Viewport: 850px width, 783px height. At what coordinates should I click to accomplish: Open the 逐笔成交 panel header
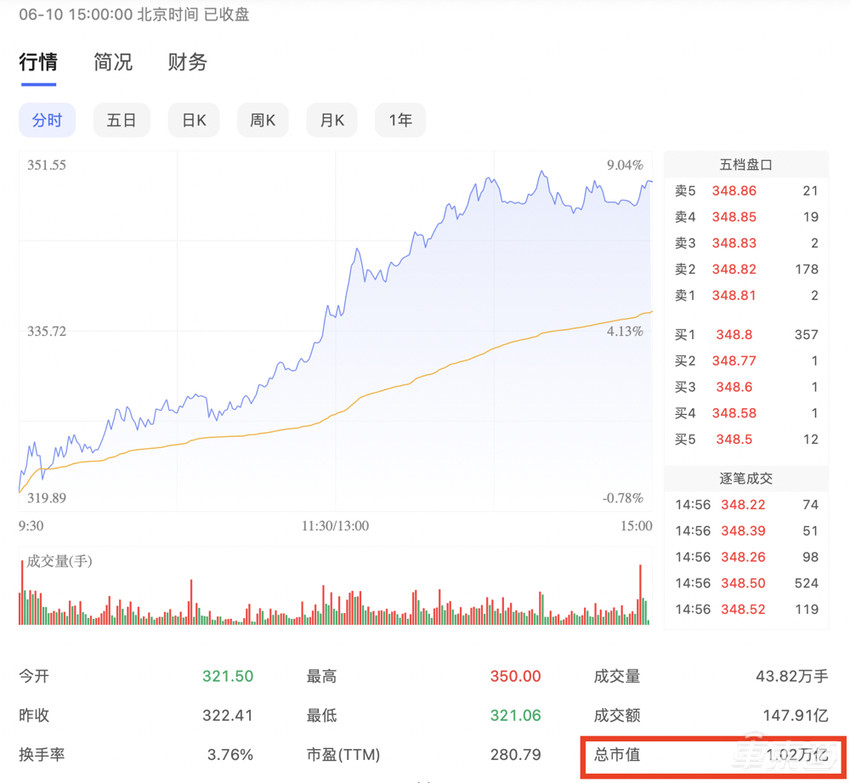point(745,478)
